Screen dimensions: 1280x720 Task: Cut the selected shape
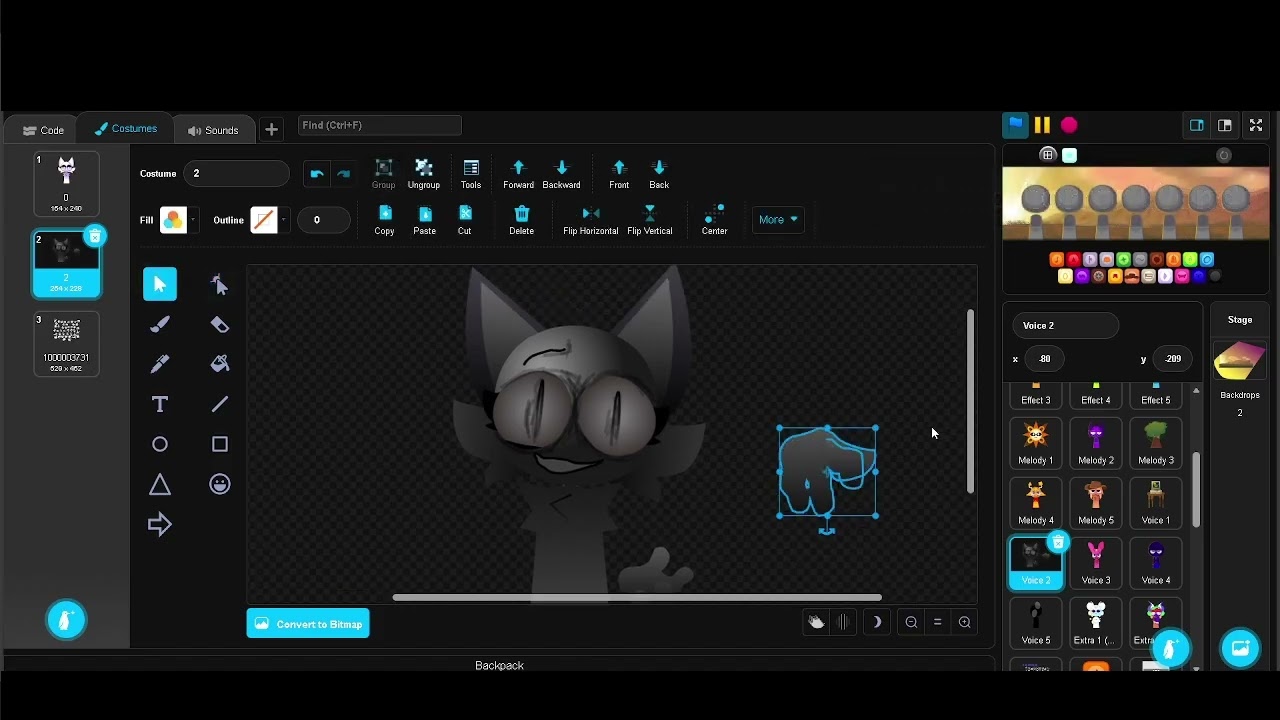(x=465, y=220)
